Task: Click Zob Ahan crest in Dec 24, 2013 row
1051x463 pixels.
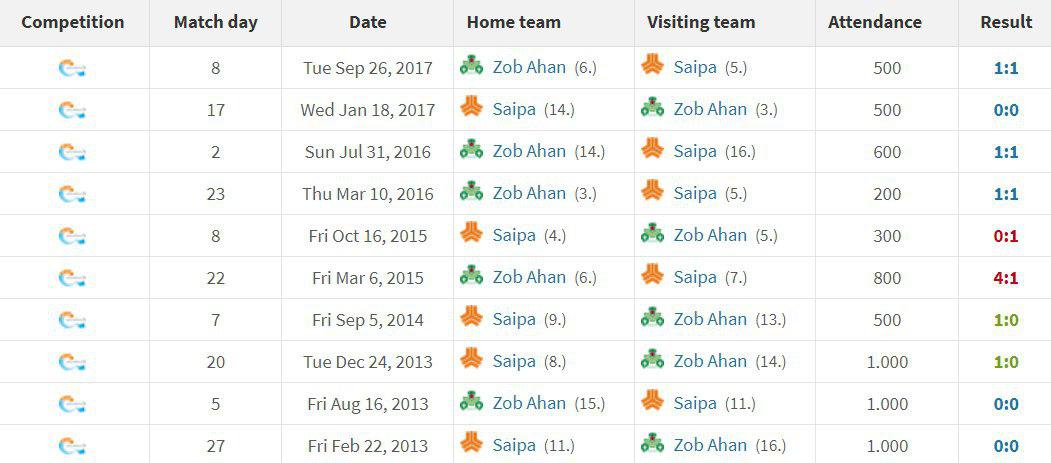Action: point(652,359)
